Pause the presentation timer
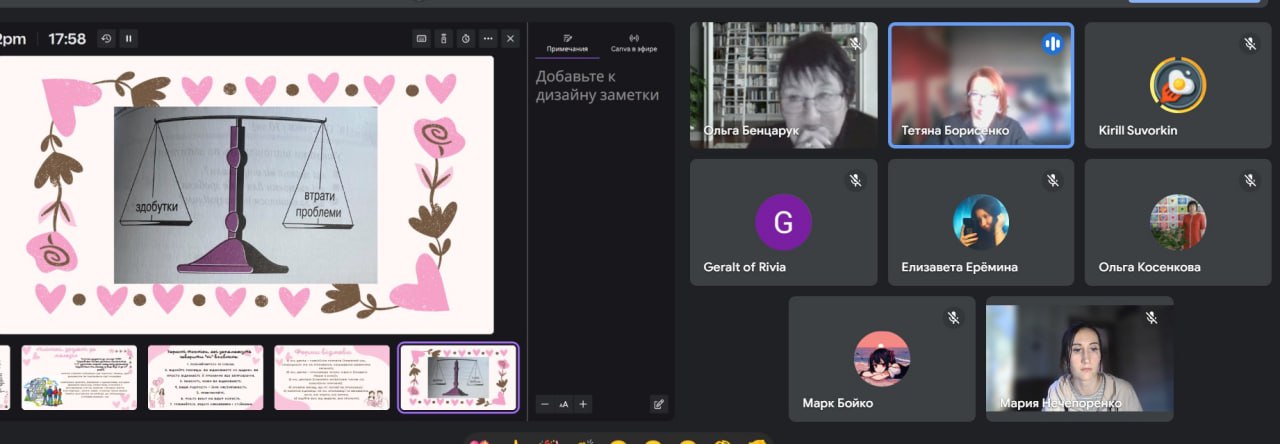This screenshot has width=1280, height=444. pos(128,39)
